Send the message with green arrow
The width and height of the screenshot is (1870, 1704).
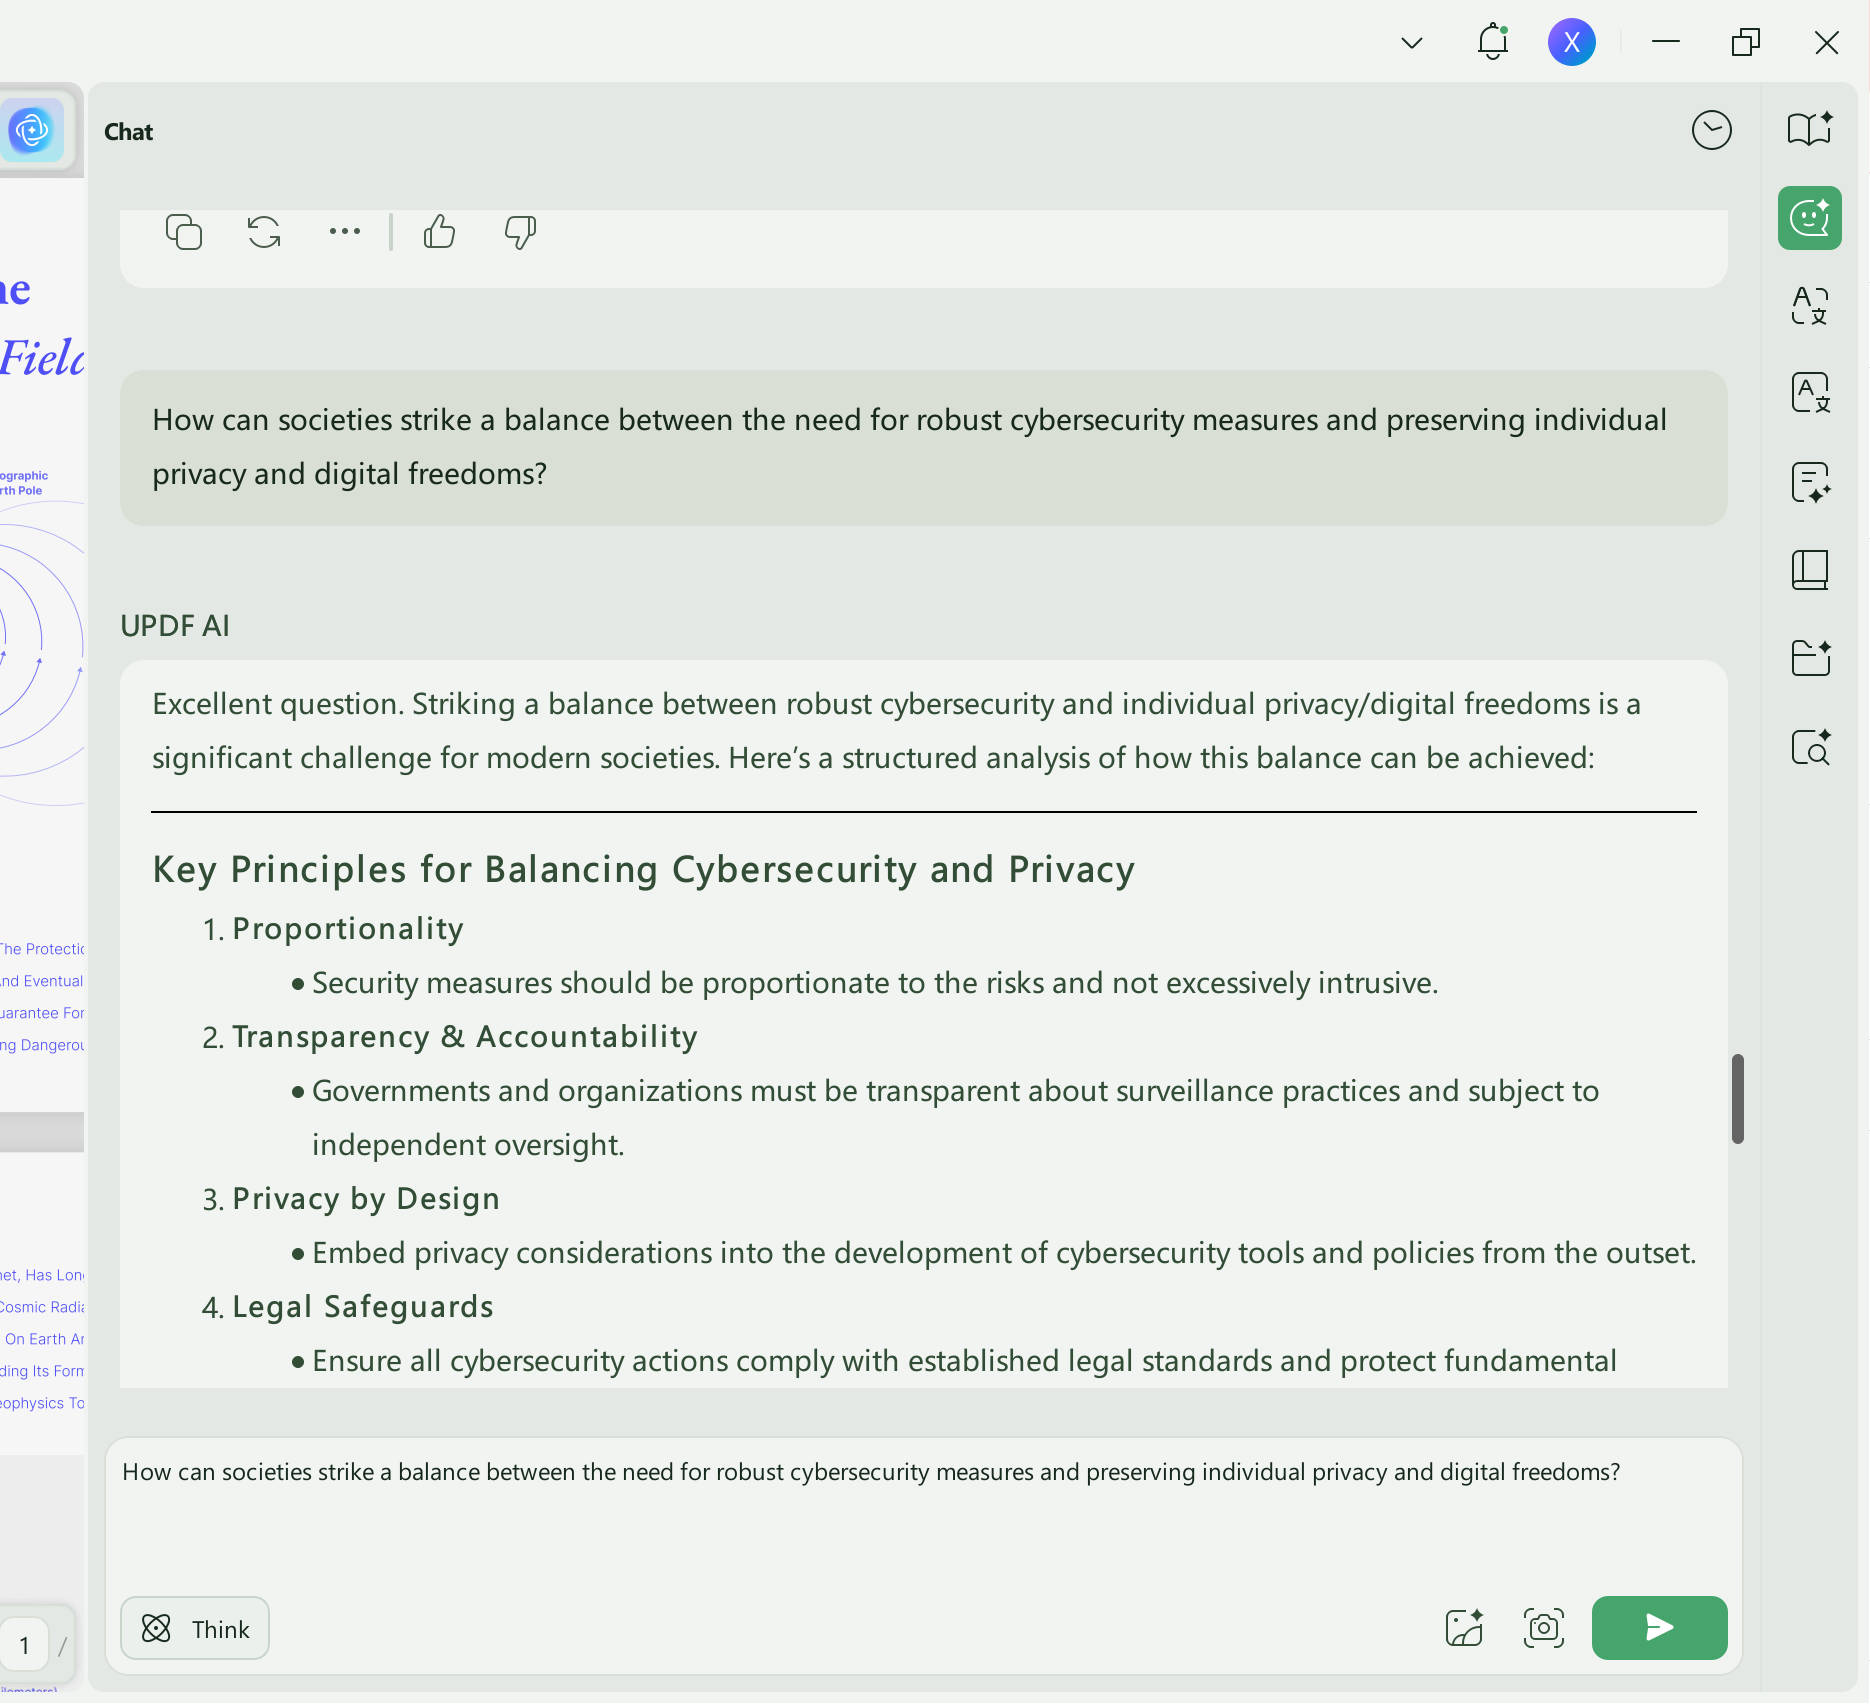[1660, 1628]
